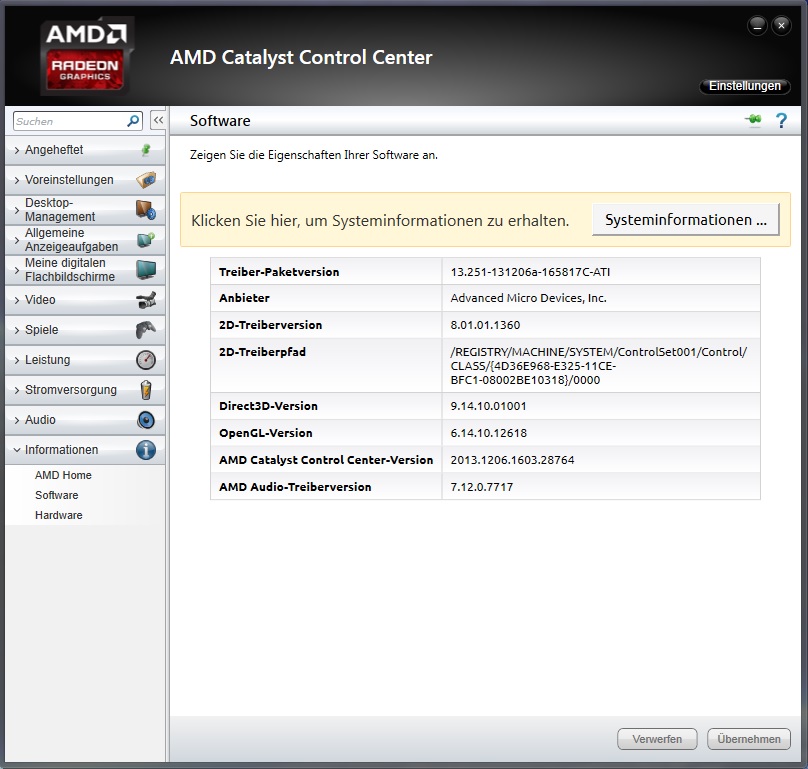Expand the Meine digitalen Flachbildschirme chevron
808x769 pixels.
[x=17, y=270]
